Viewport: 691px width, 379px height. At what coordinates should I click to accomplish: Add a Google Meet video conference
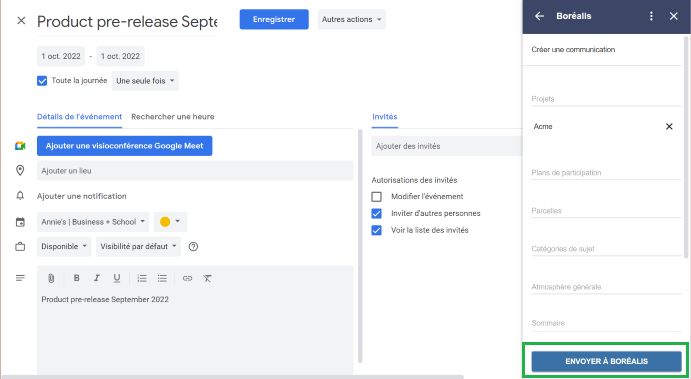(125, 146)
